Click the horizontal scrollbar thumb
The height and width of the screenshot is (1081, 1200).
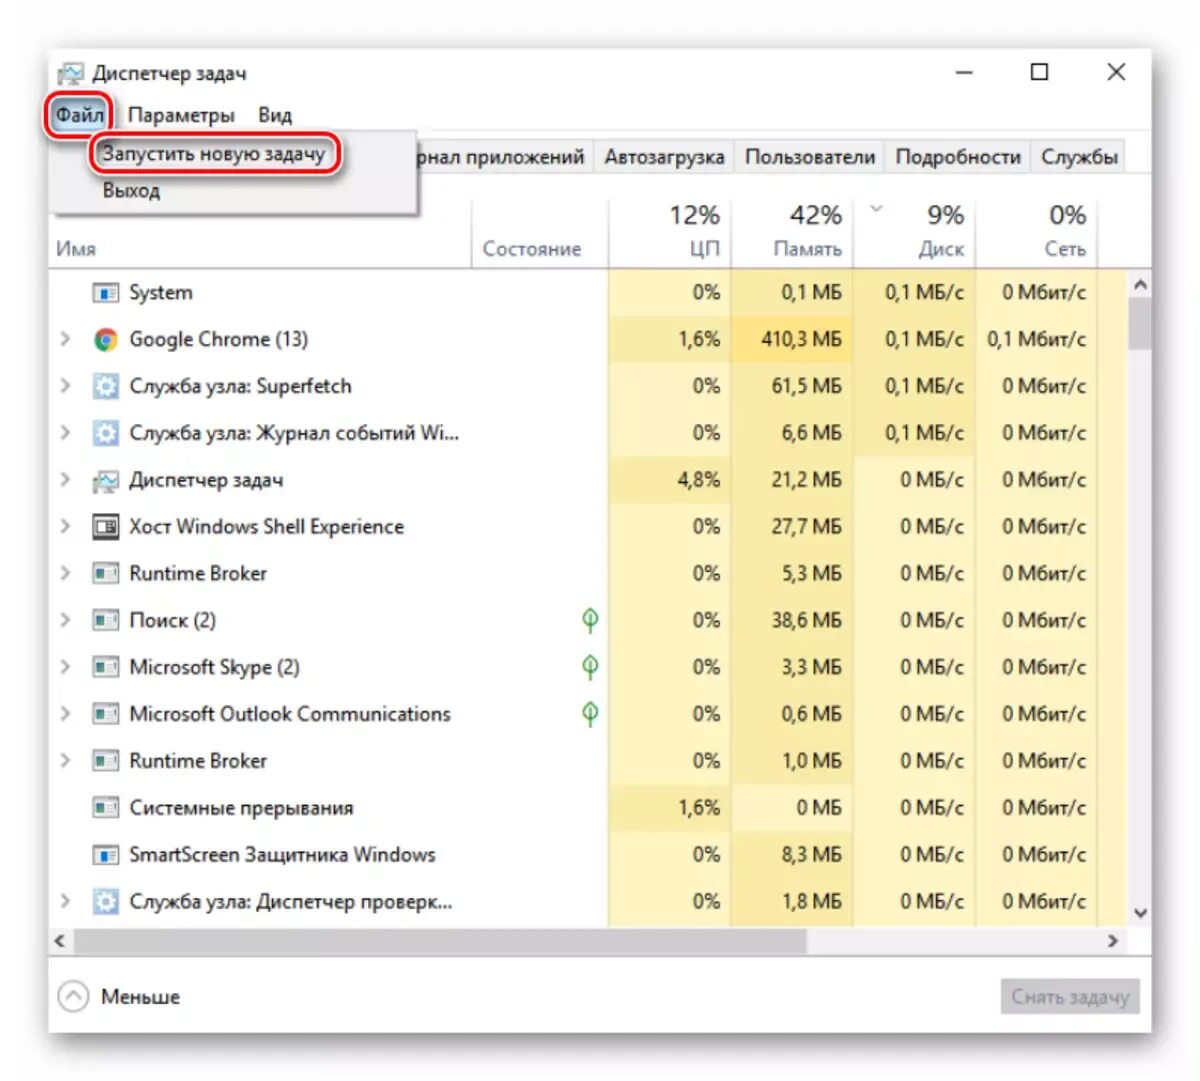click(440, 941)
